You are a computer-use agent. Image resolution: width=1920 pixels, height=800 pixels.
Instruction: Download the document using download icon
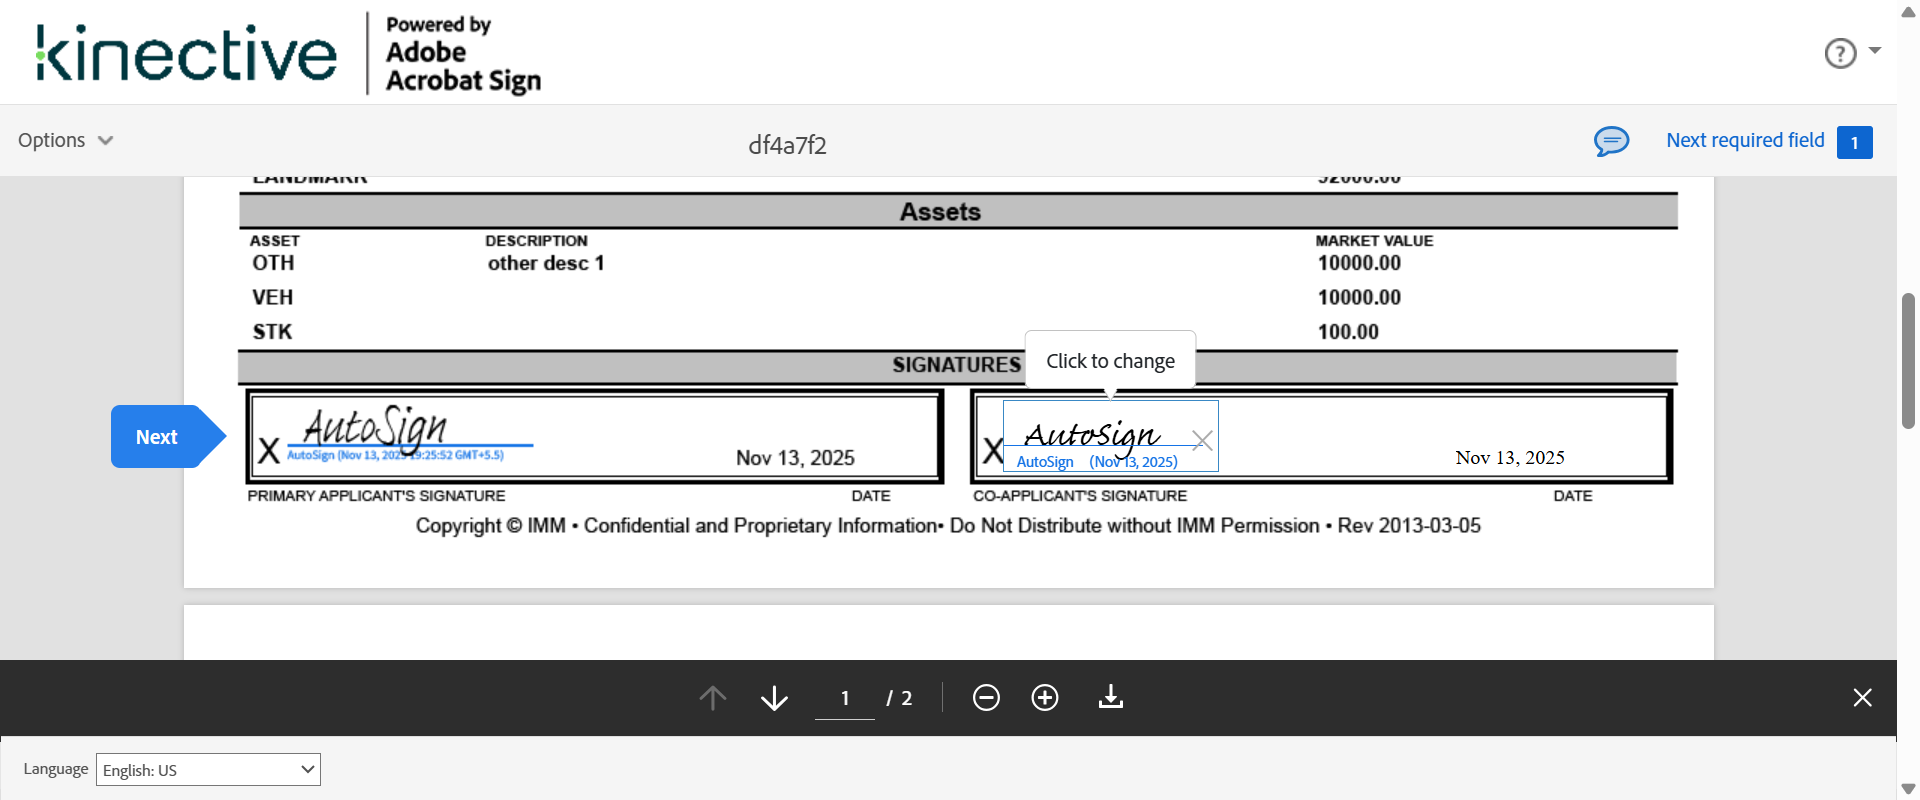click(x=1111, y=697)
